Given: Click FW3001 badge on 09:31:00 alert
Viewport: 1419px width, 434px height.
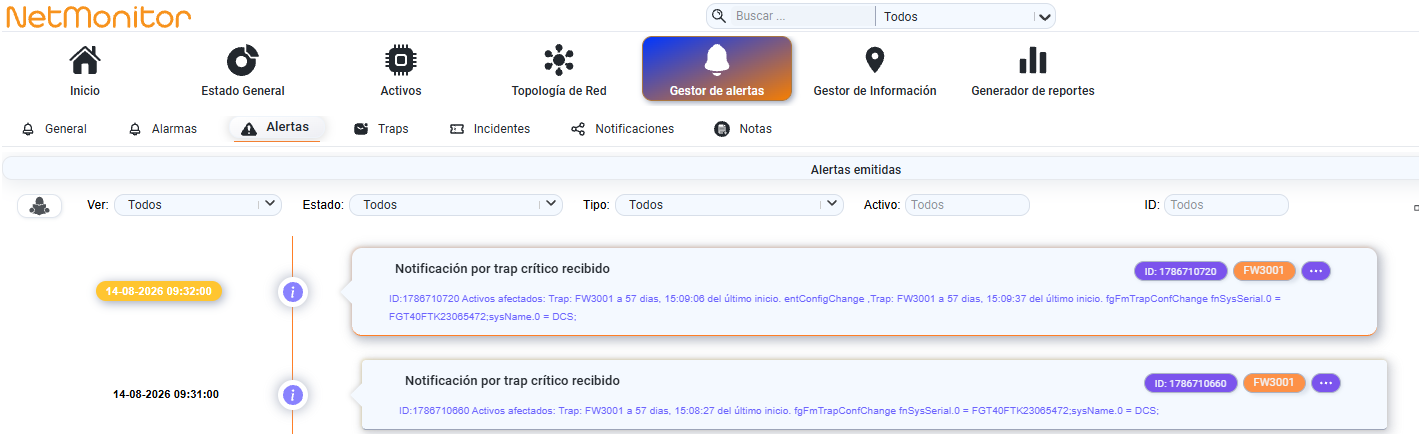Looking at the screenshot, I should tap(1274, 383).
